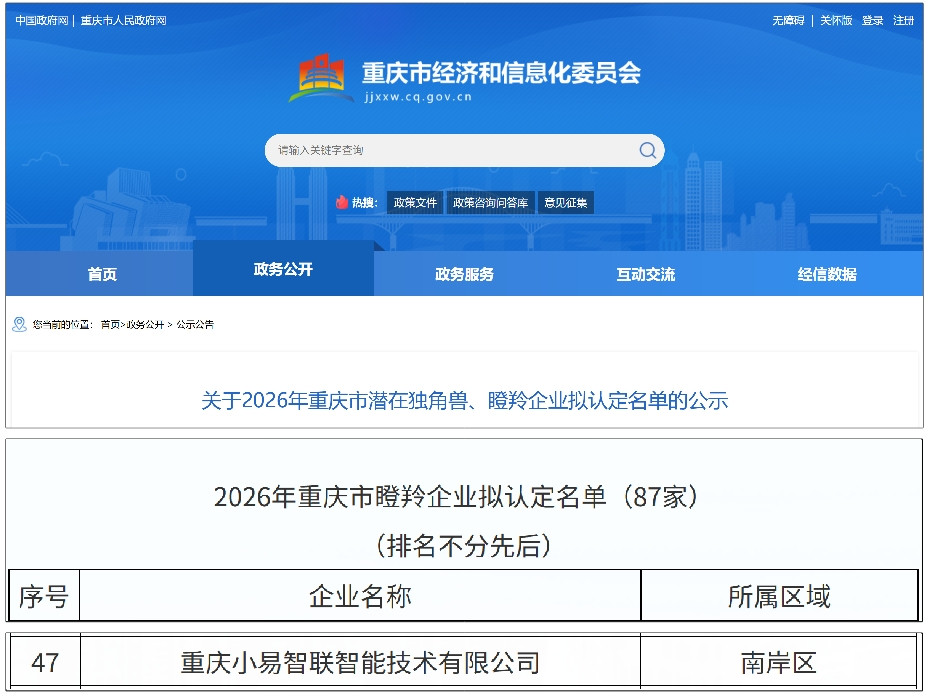Image resolution: width=931 pixels, height=699 pixels.
Task: Click breadcrumb link 公示公告
Action: tap(195, 324)
